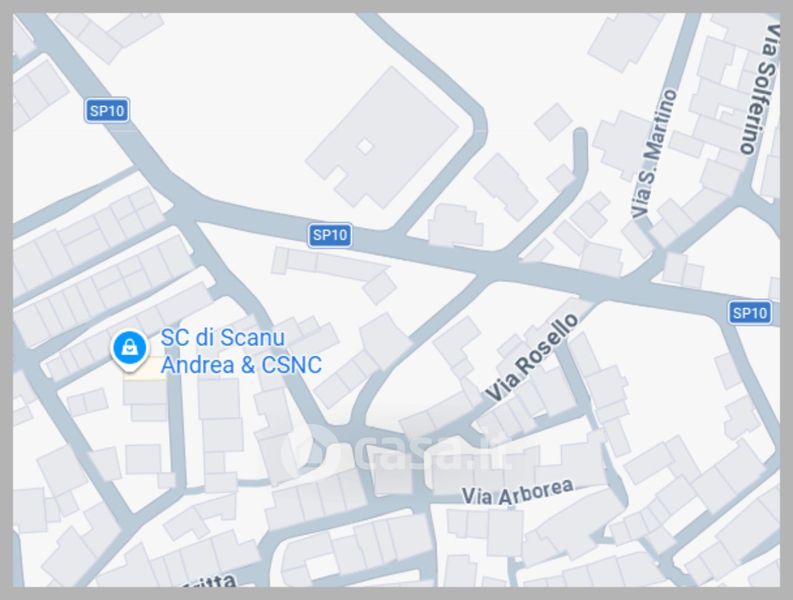This screenshot has width=793, height=600.
Task: Click the Via S. Martino street label
Action: pyautogui.click(x=654, y=154)
